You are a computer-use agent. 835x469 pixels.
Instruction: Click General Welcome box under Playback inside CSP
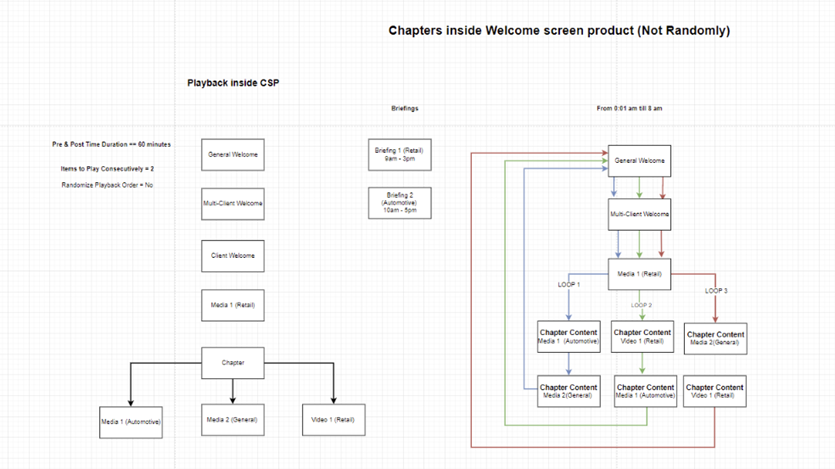(232, 155)
